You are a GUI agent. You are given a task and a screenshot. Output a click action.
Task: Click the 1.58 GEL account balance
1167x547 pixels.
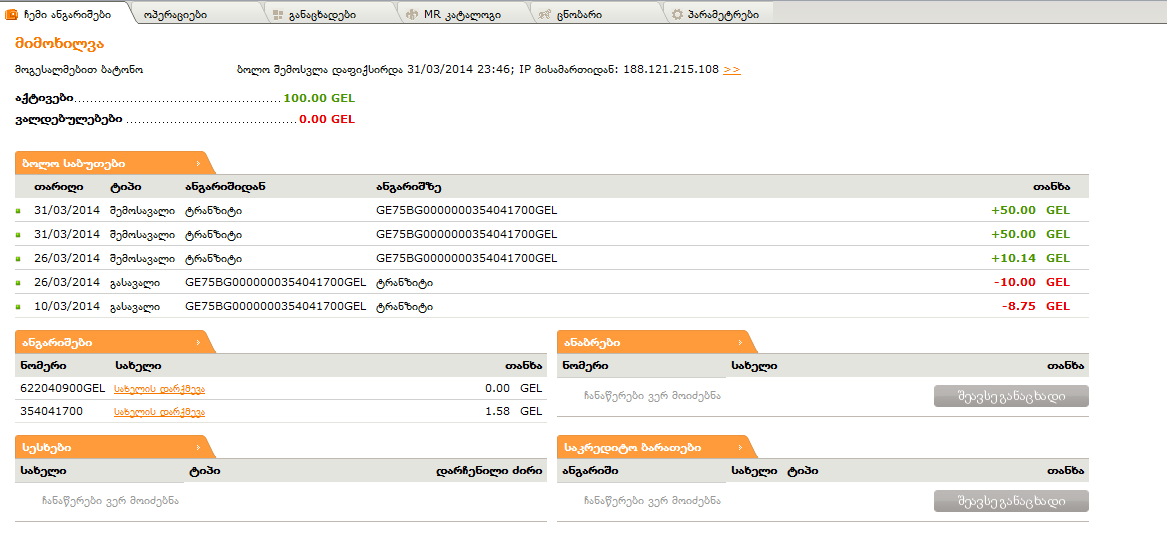pos(514,411)
